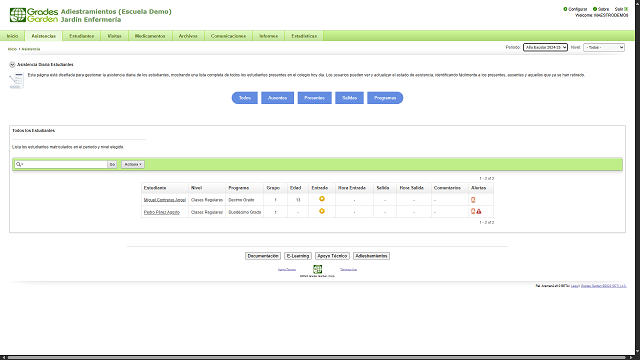Viewport: 640px width, 360px height.
Task: Click Pedro's red alert document icon
Action: point(473,211)
